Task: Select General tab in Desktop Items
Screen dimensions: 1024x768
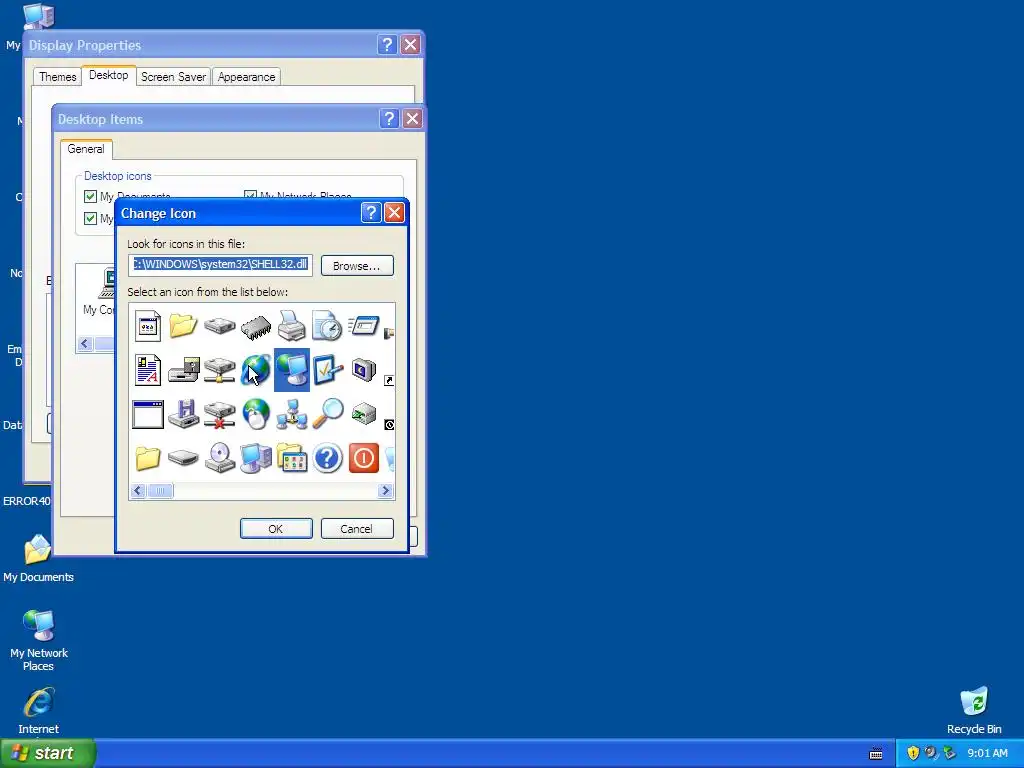Action: [86, 149]
